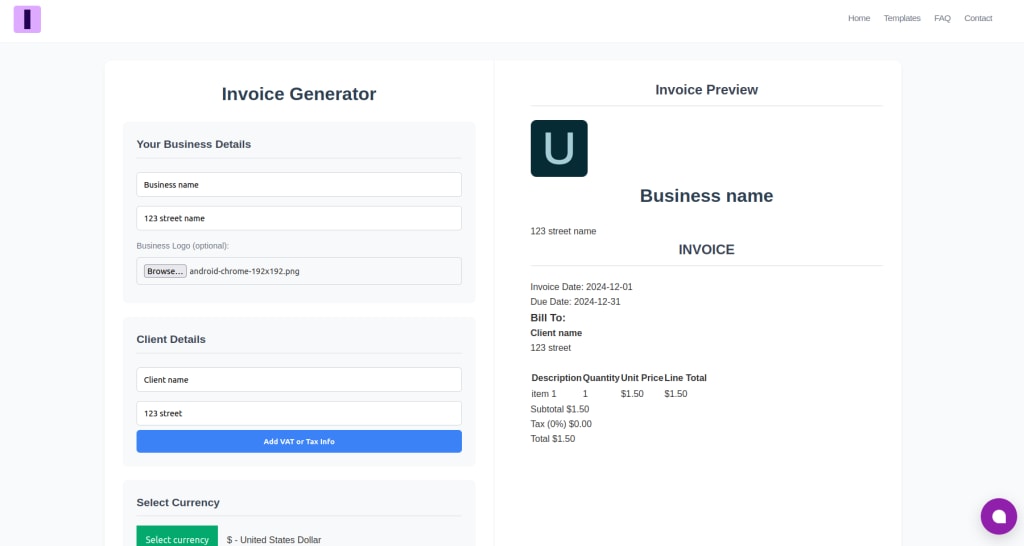Open the Select currency dropdown button
The image size is (1024, 546).
pyautogui.click(x=177, y=539)
